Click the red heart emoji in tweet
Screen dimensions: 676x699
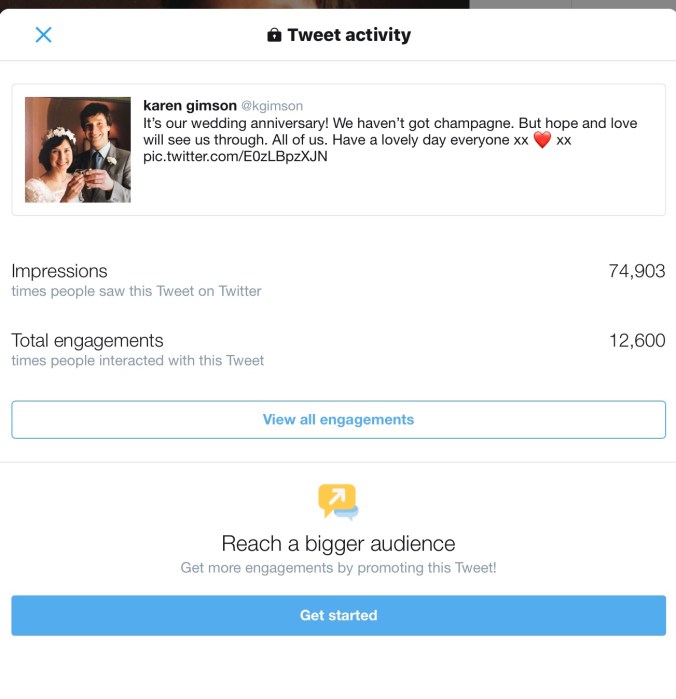click(541, 140)
